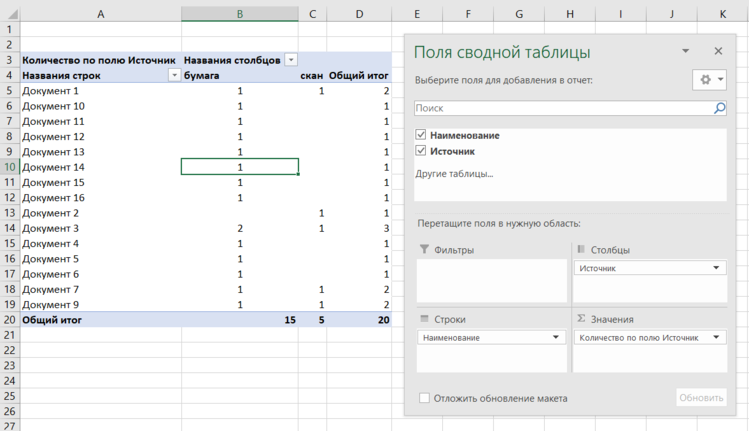Select row 10 header

coord(10,167)
